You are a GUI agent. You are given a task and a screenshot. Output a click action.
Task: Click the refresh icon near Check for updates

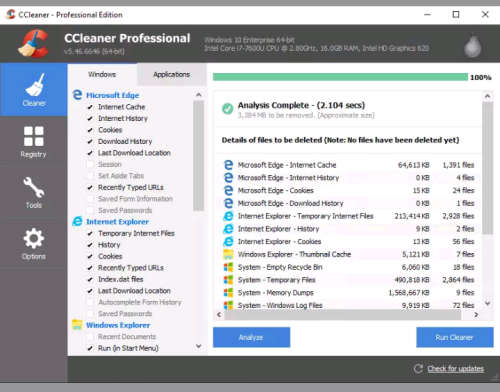click(x=418, y=369)
